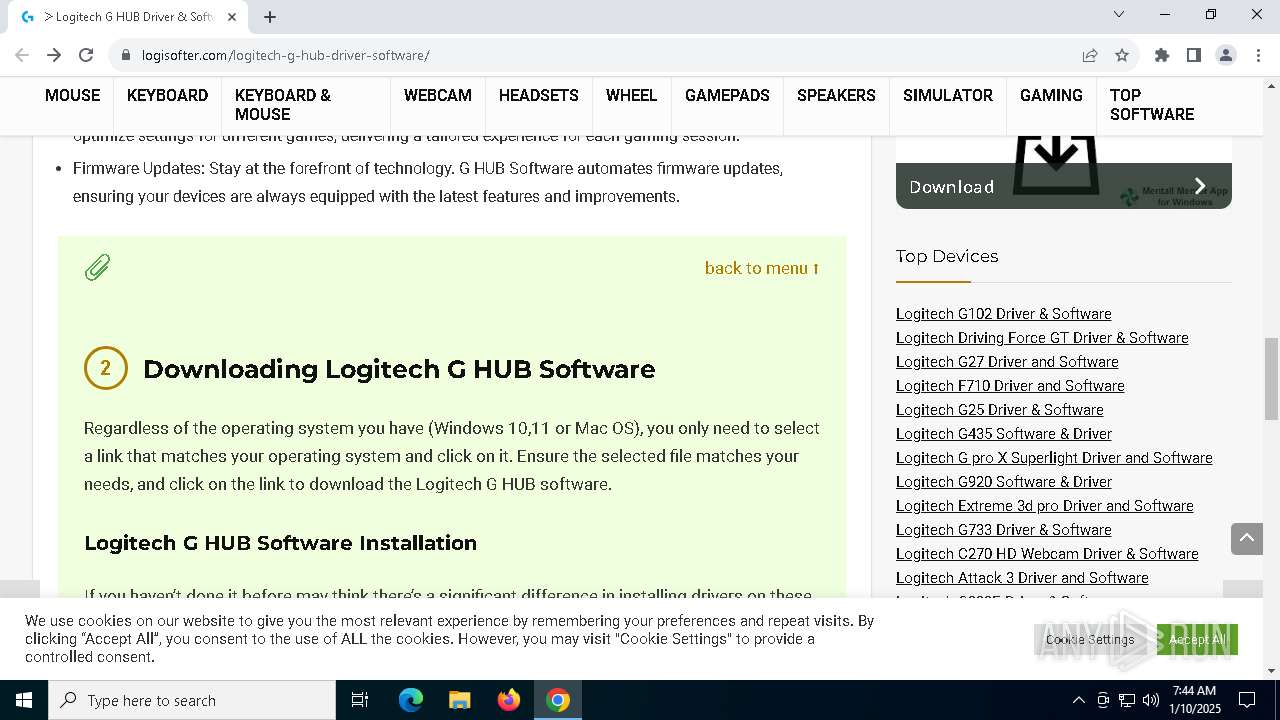
Task: Open Chrome's three-dot menu
Action: (1258, 55)
